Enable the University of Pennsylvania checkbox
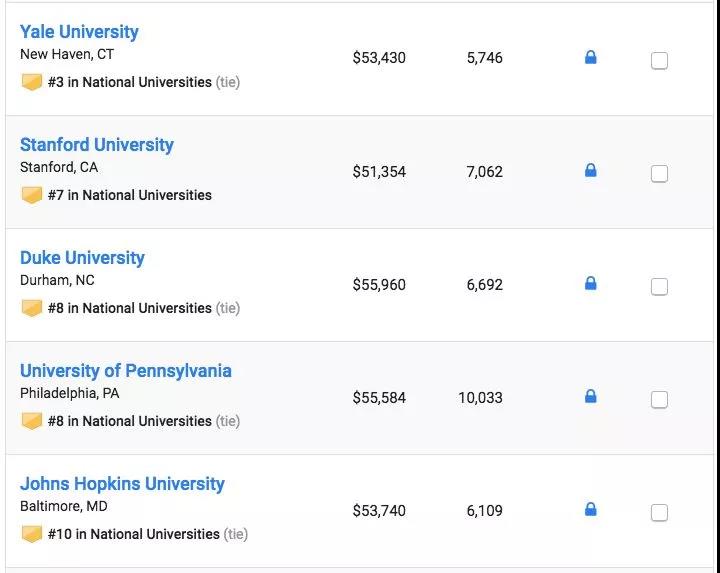 pyautogui.click(x=659, y=400)
